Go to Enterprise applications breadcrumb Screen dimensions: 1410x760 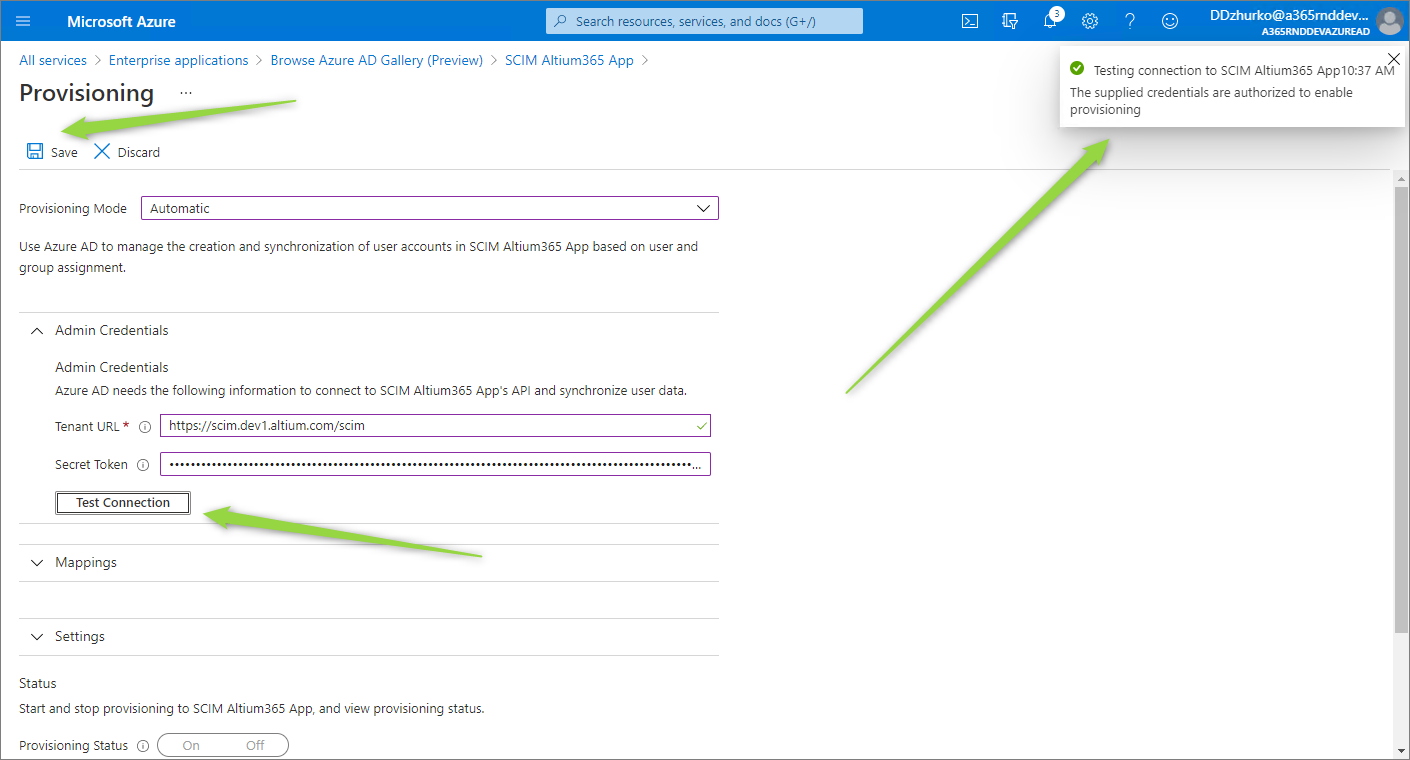[178, 60]
